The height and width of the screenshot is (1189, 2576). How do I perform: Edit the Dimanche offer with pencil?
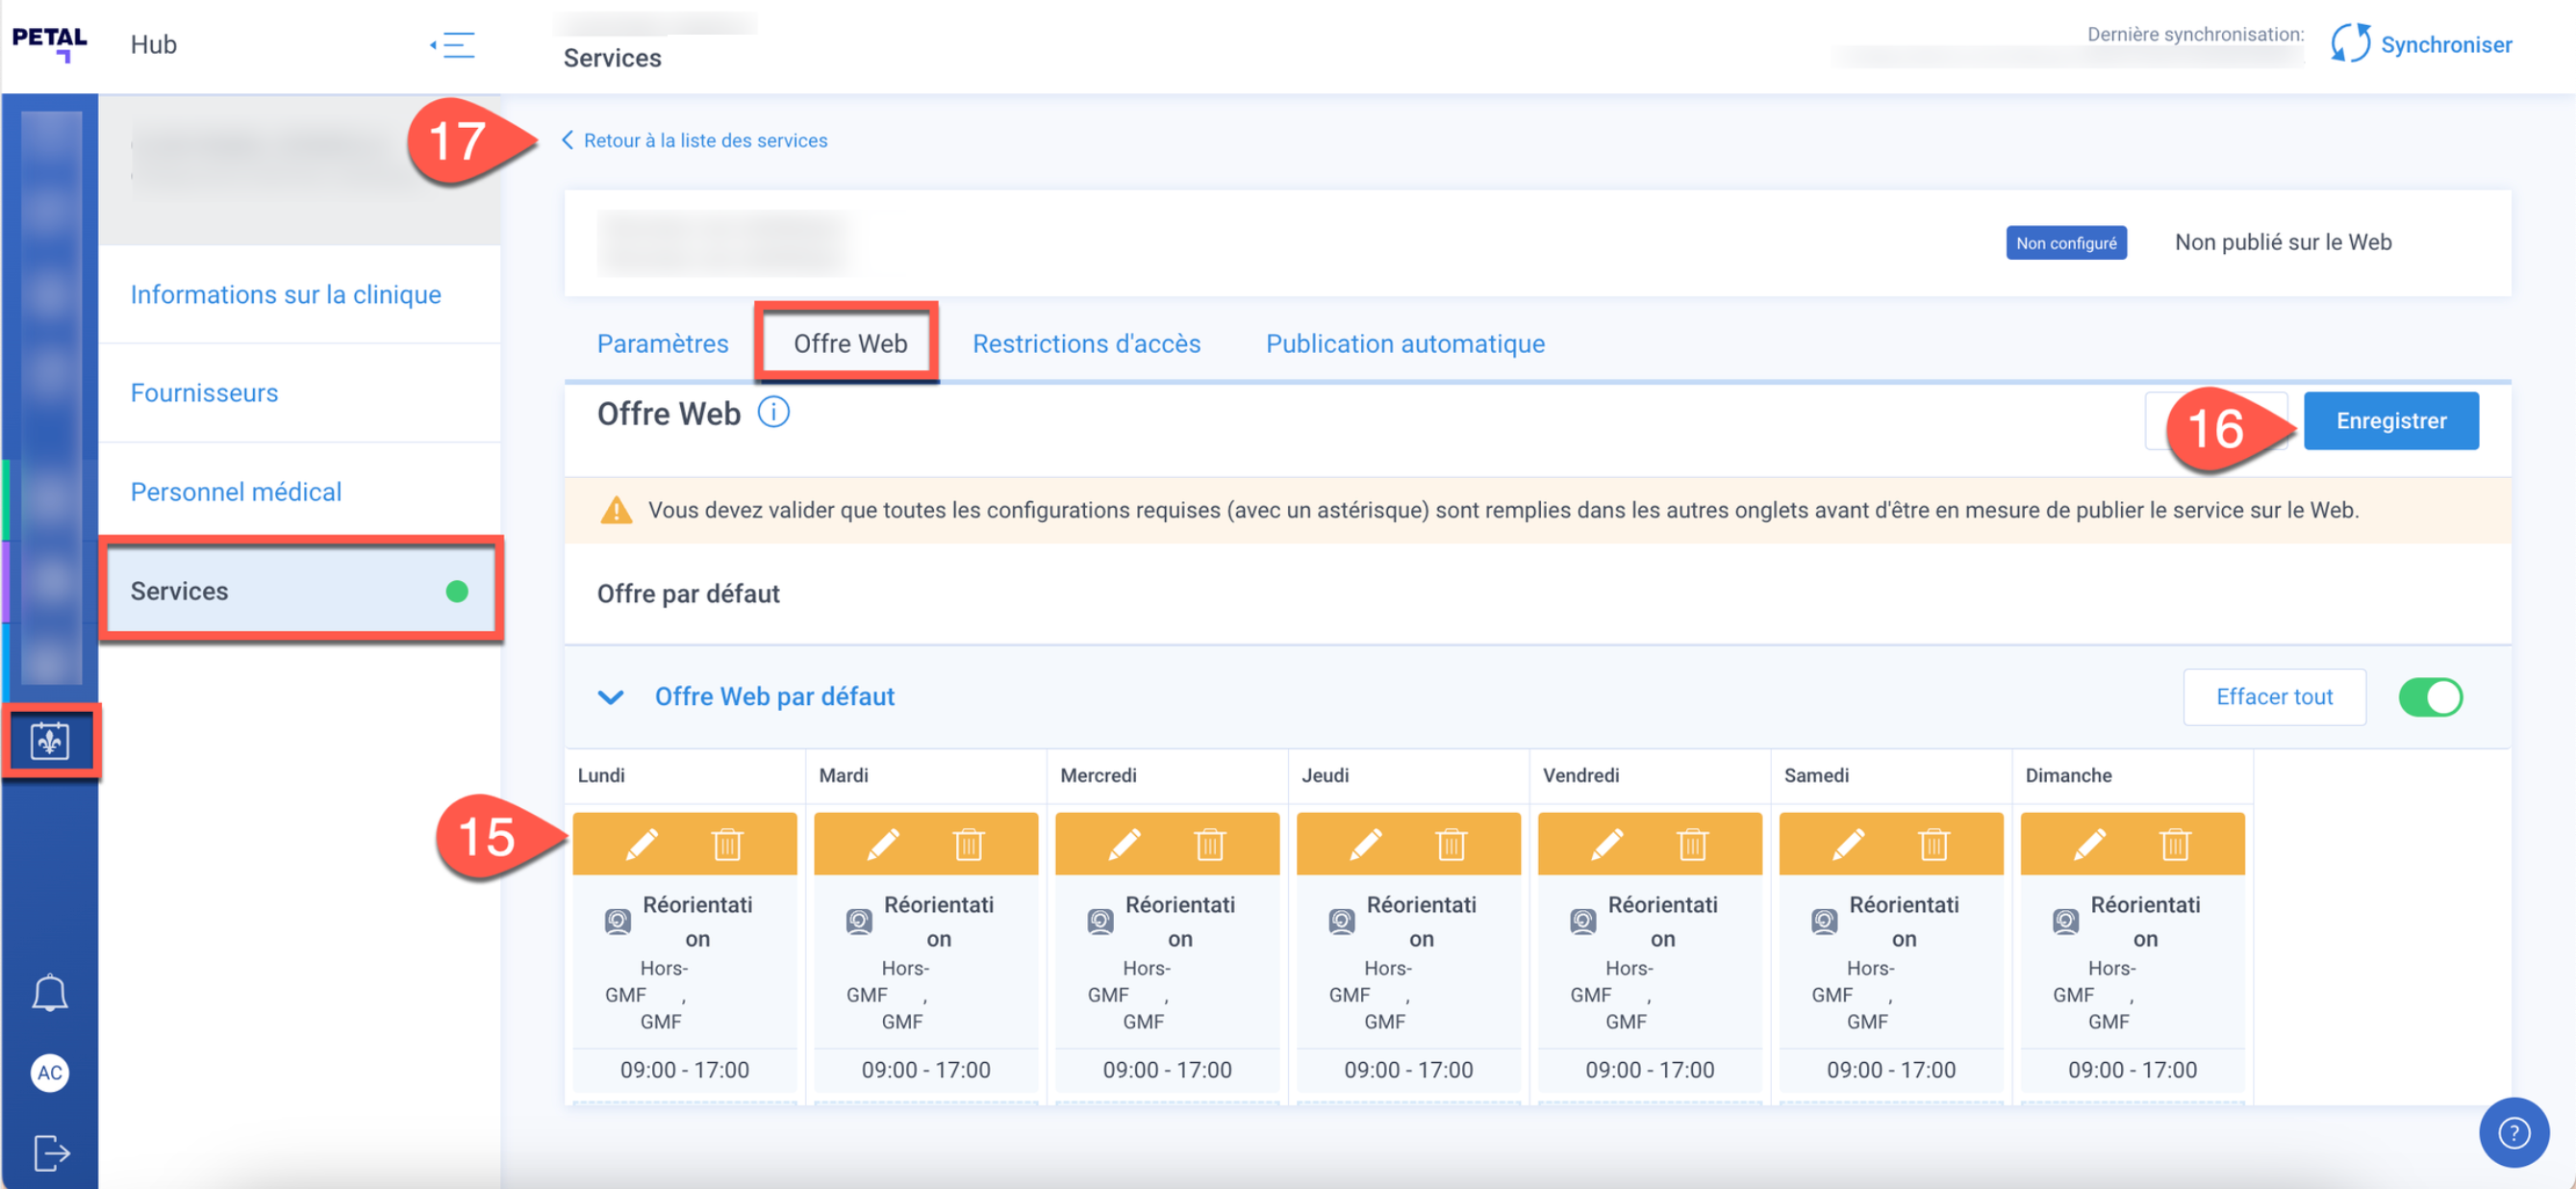pos(2090,844)
